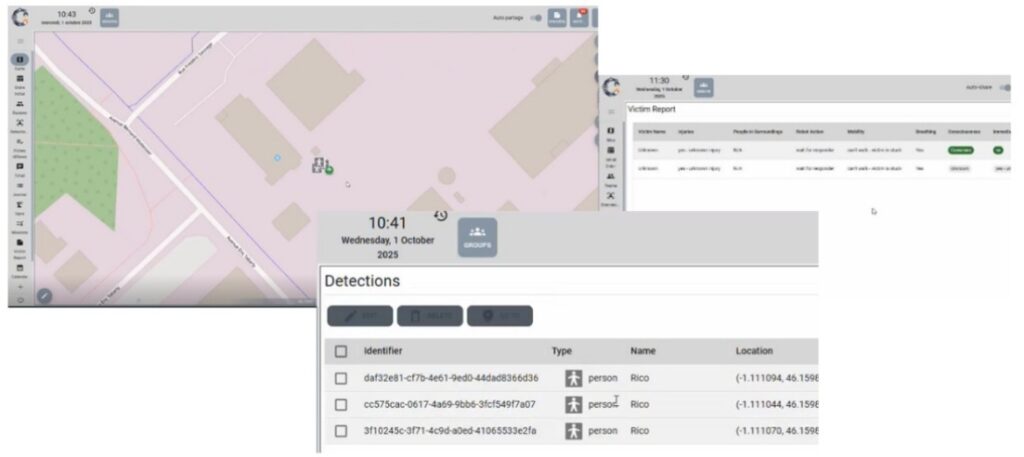Check the box for detection daf32e81
Viewport: 1024px width, 457px height.
pos(341,378)
